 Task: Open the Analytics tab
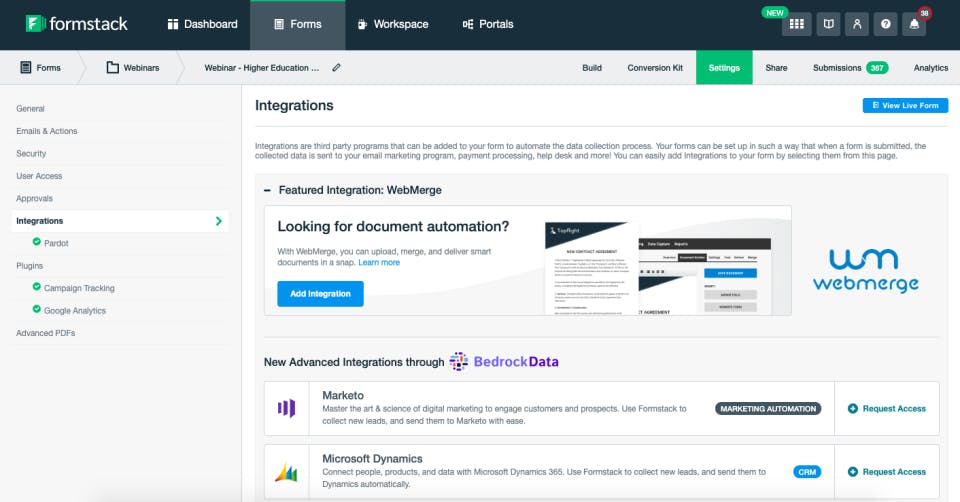(x=931, y=68)
